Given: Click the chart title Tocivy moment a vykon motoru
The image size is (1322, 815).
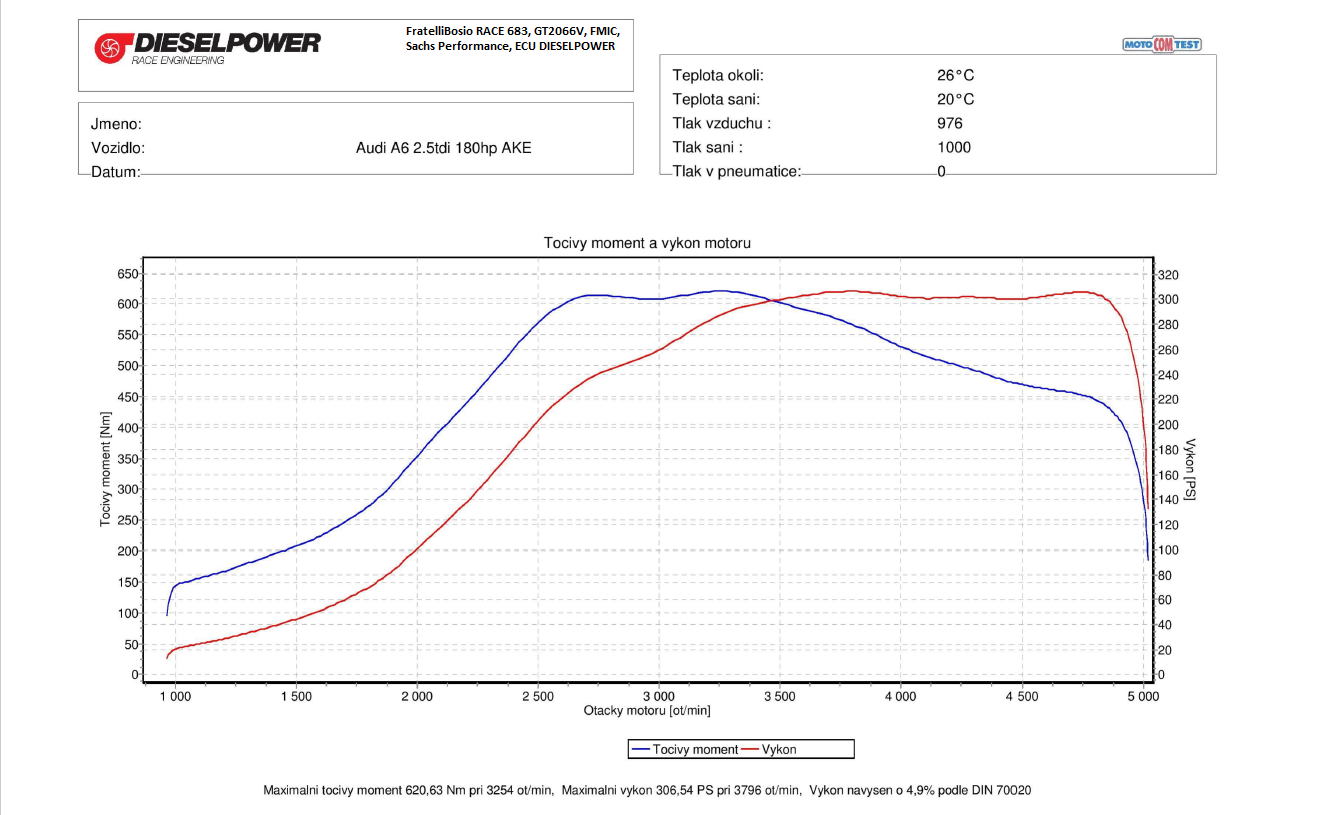Looking at the screenshot, I should coord(647,243).
